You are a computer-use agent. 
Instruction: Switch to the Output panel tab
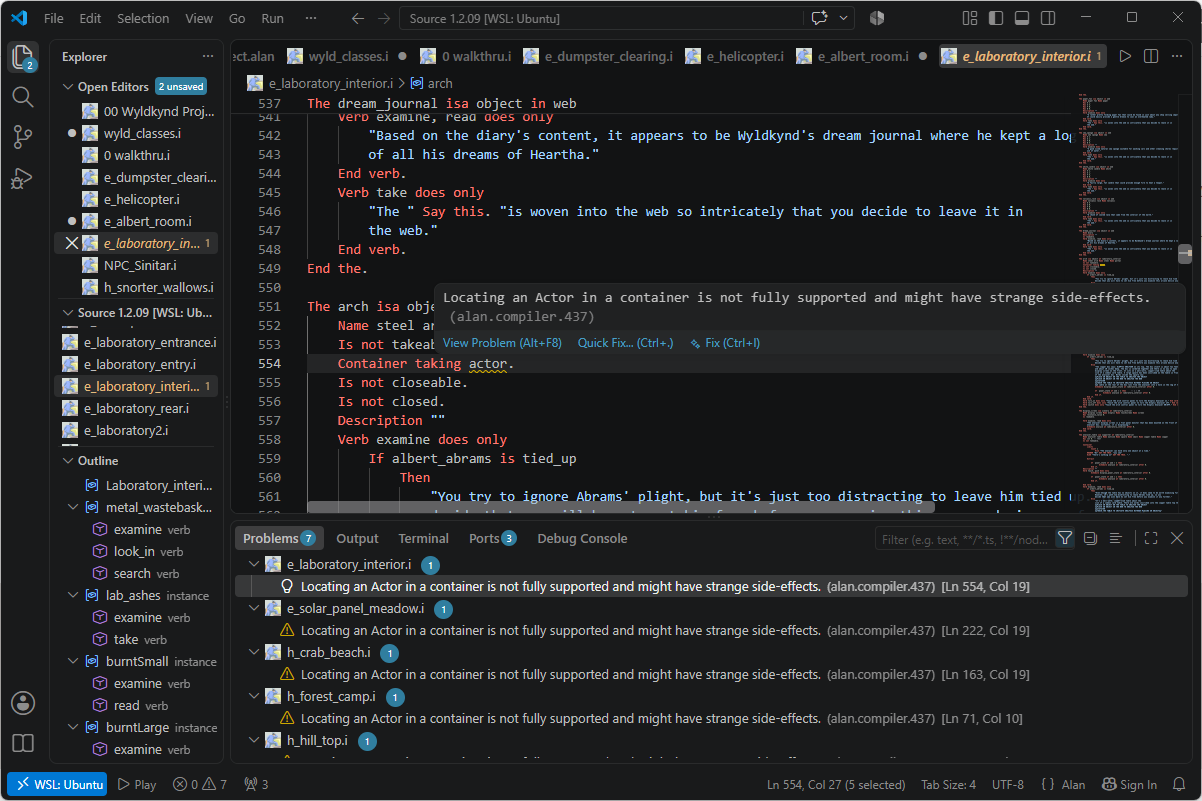tap(357, 538)
